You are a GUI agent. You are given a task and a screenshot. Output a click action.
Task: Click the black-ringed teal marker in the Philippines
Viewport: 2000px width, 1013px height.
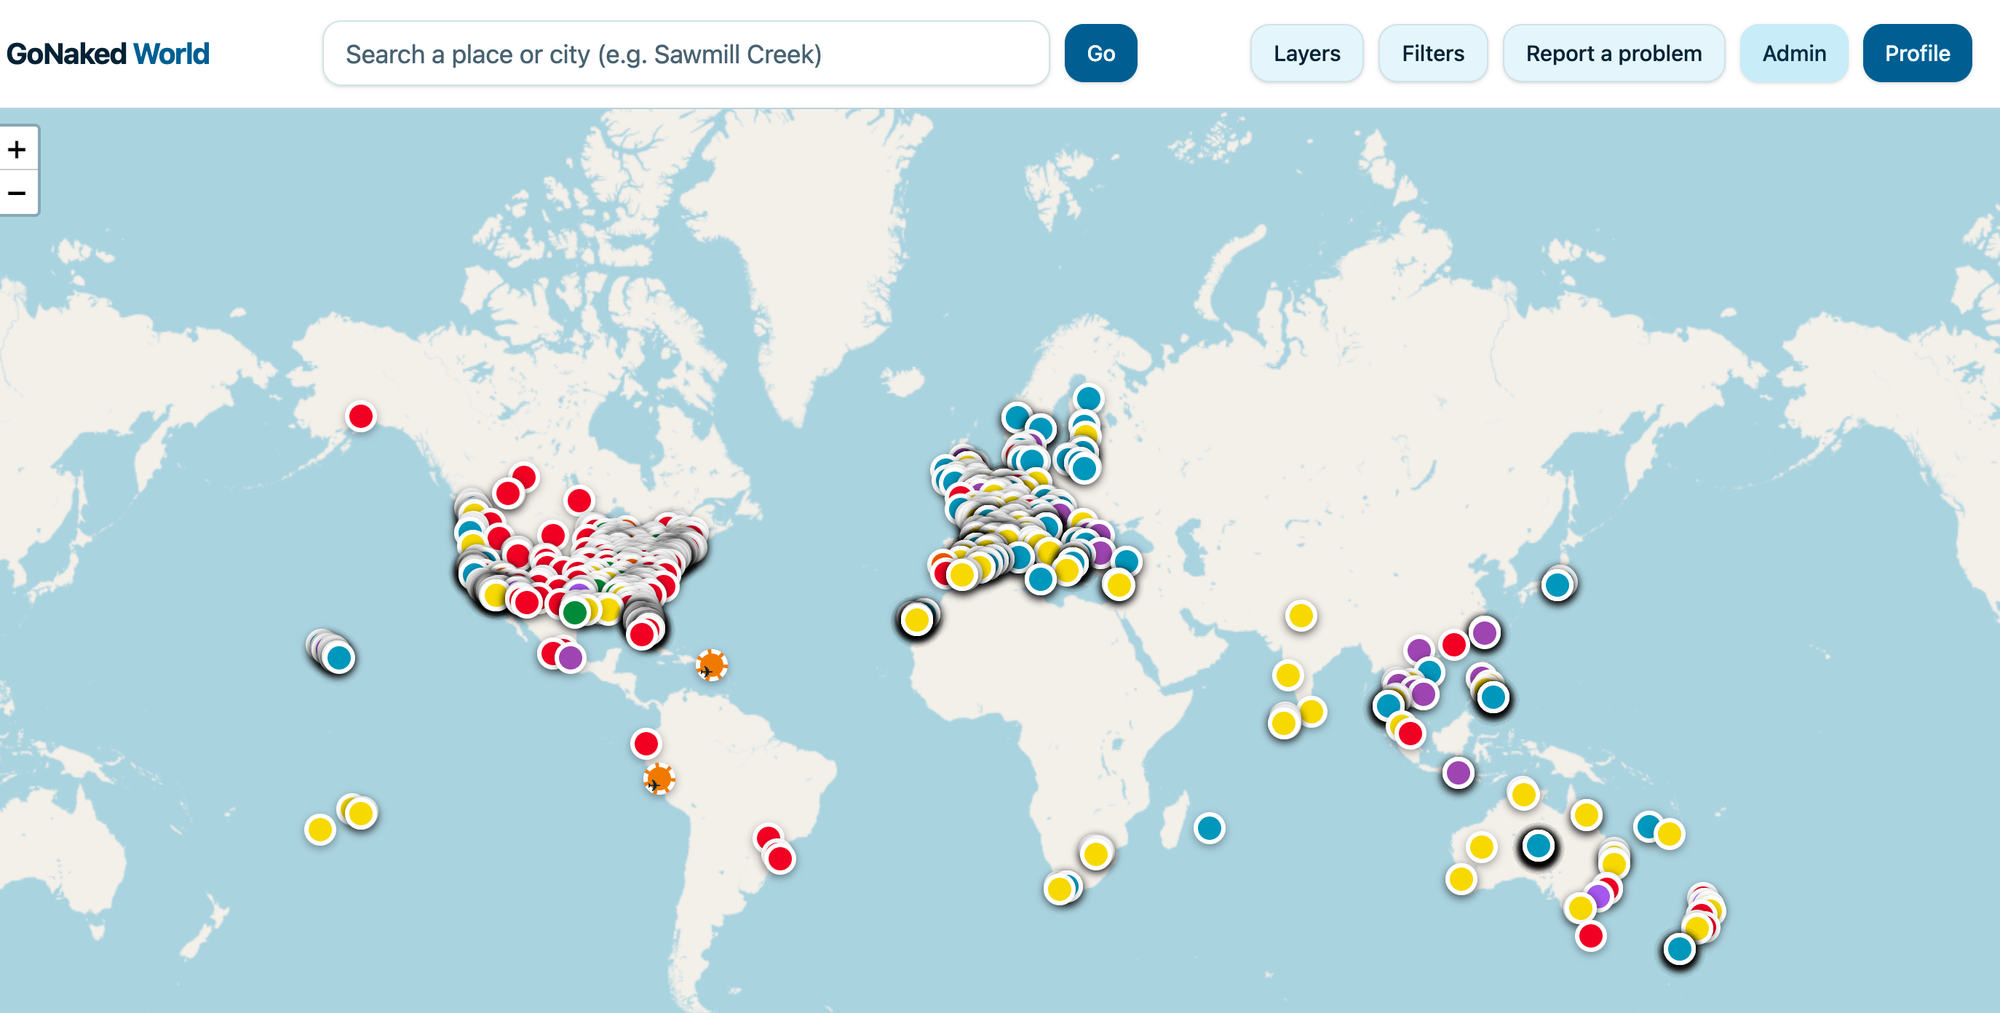[x=1493, y=697]
